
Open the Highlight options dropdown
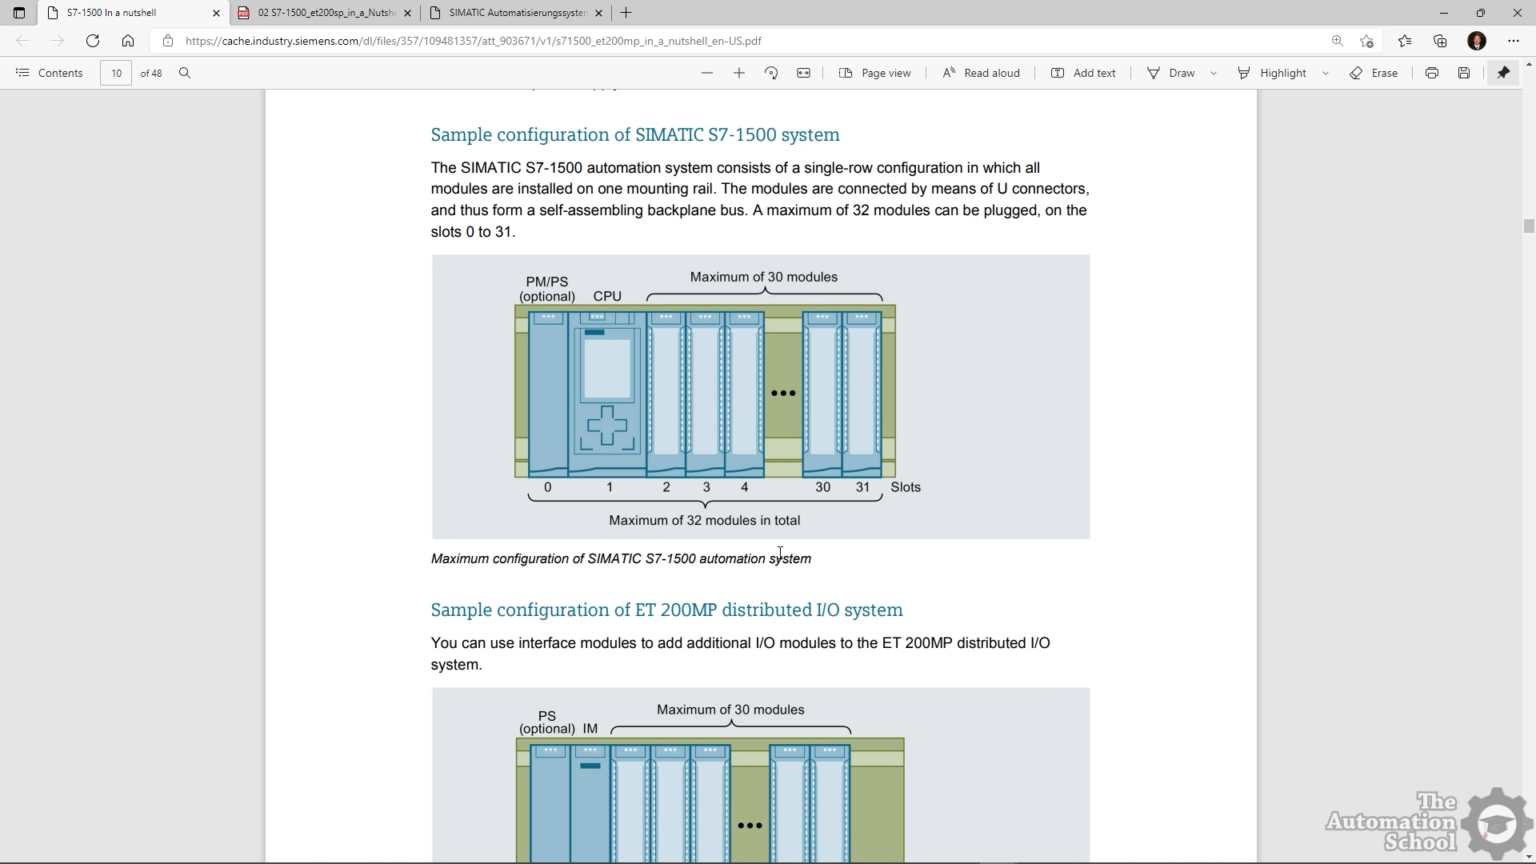coord(1326,72)
